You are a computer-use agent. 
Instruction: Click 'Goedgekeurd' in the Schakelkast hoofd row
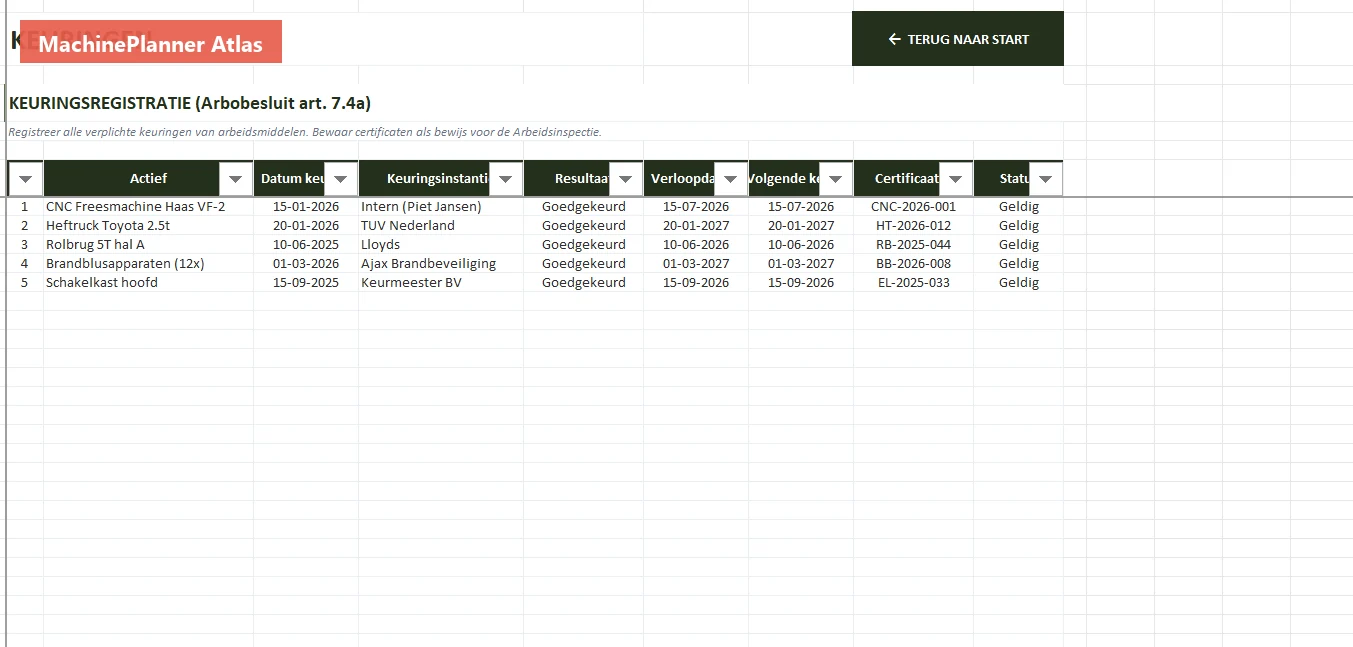coord(584,283)
